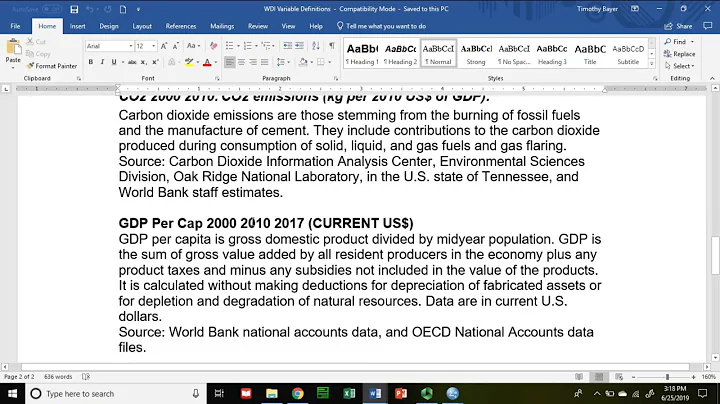Toggle bold formatting with the B button
Screen dimensions: 720x404
tap(90, 62)
